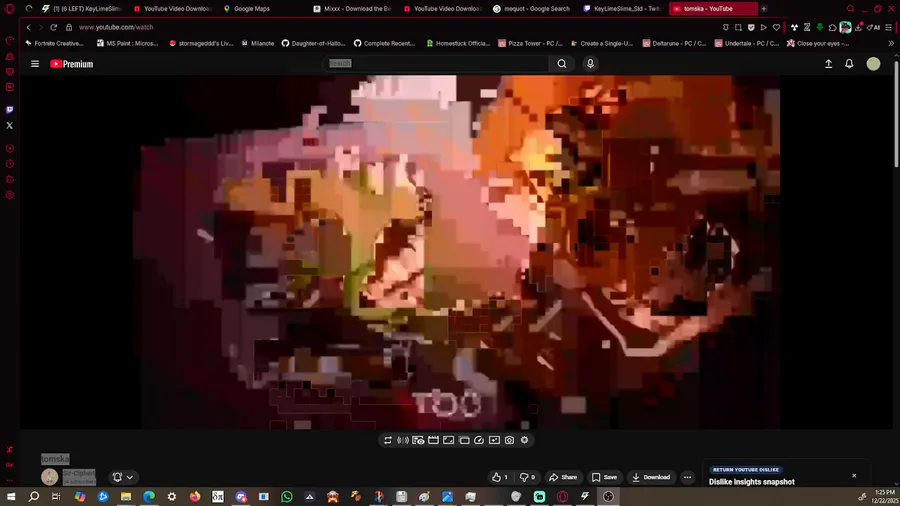900x506 pixels.
Task: Open more actions three-dot menu
Action: tap(687, 477)
